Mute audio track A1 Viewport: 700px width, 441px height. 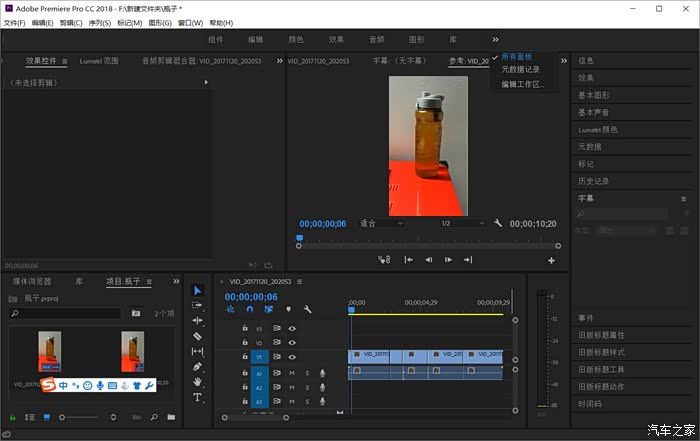point(292,372)
